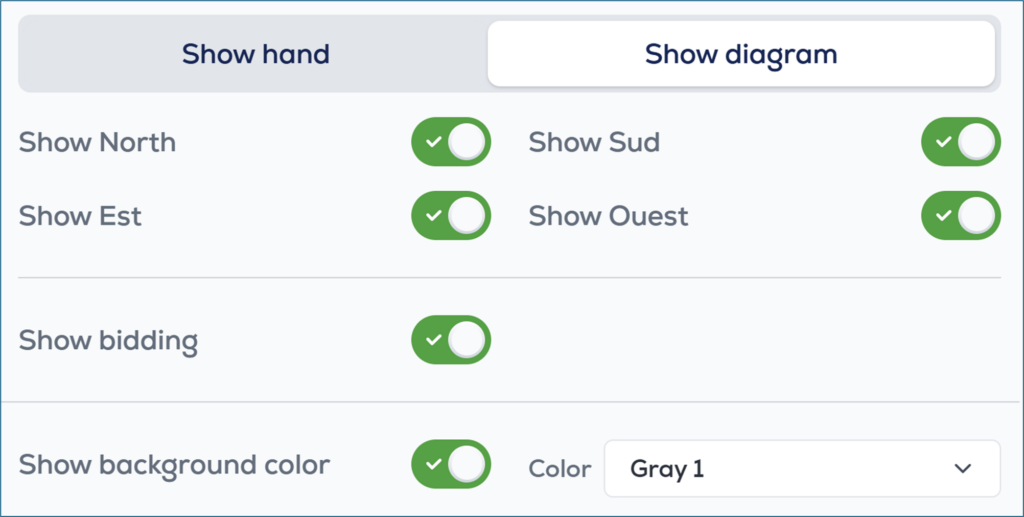This screenshot has height=517, width=1024.
Task: Click the chevron arrow of Color dropdown
Action: [x=963, y=468]
